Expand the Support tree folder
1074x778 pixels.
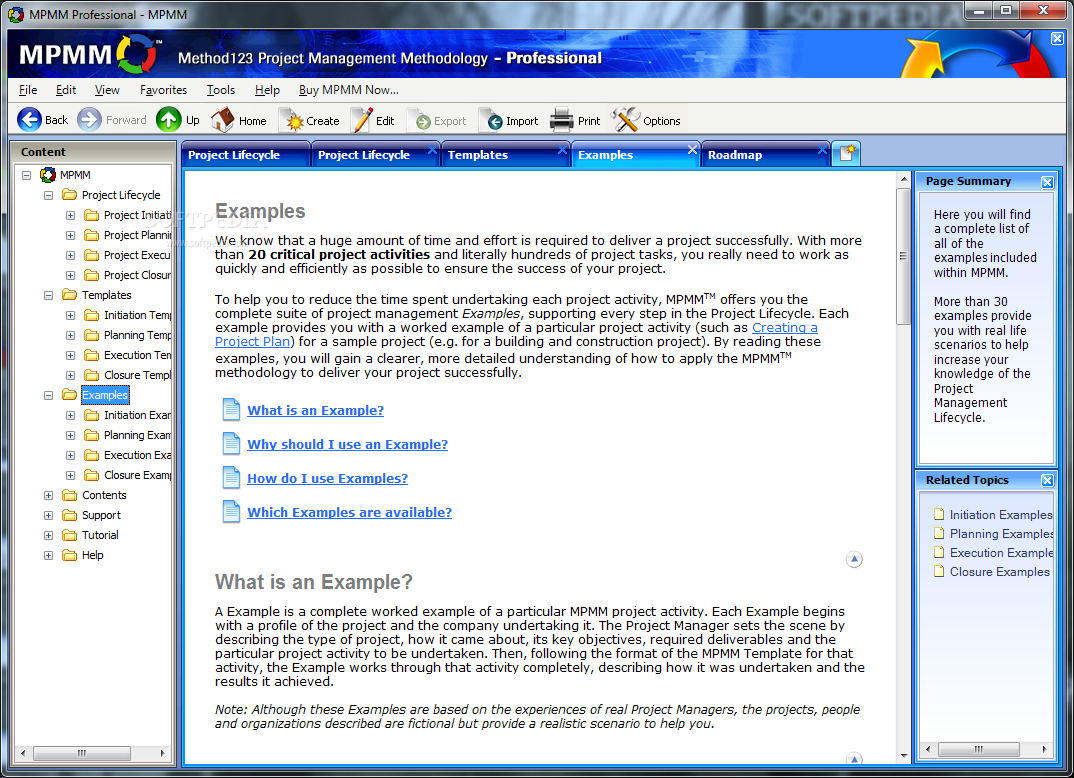[48, 515]
